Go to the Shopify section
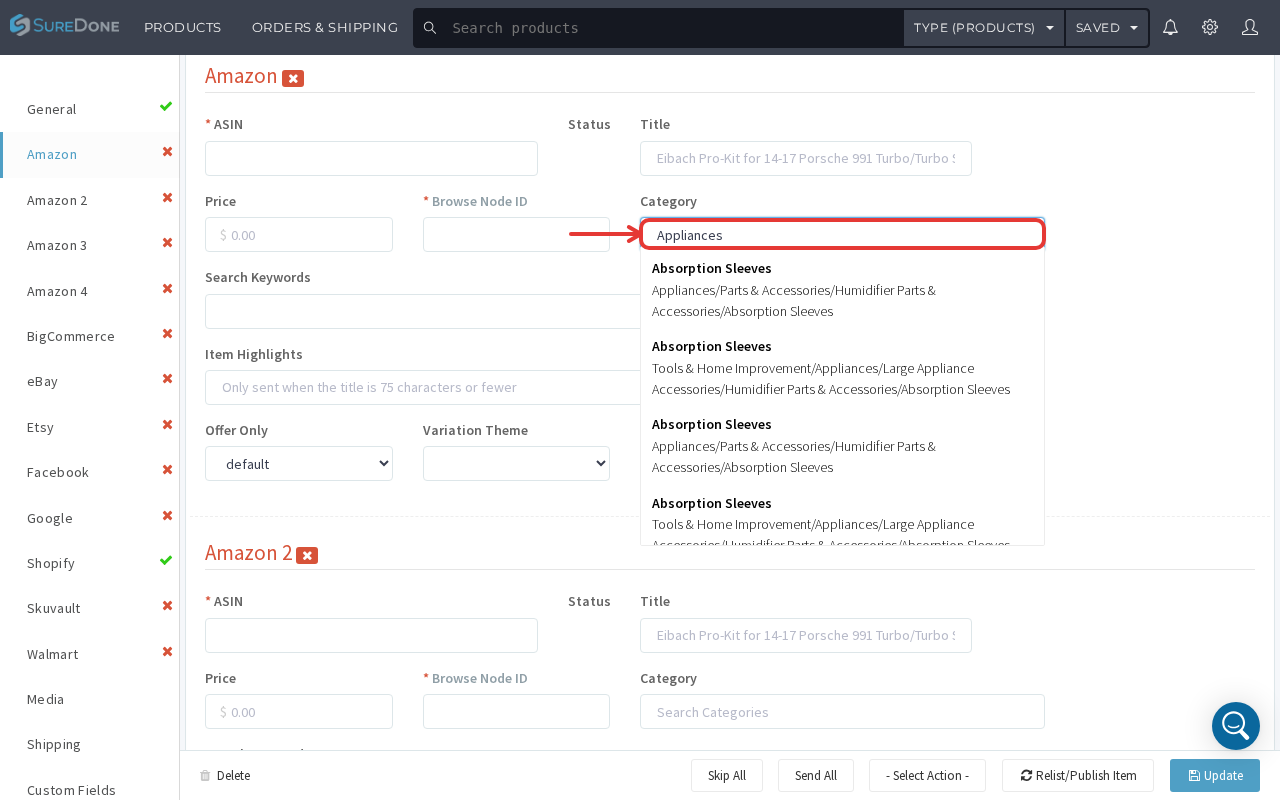The width and height of the screenshot is (1280, 800). [x=51, y=563]
